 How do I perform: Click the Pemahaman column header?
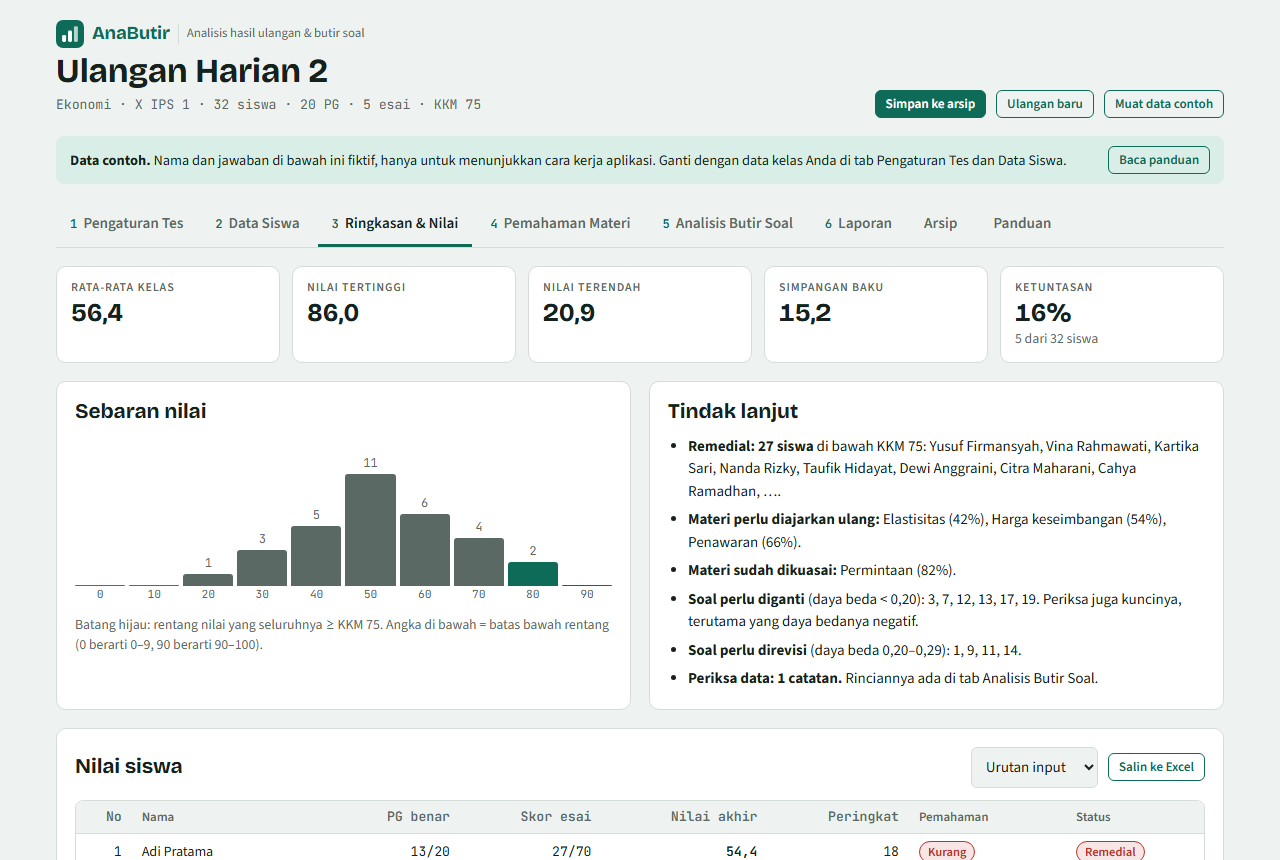click(x=954, y=817)
